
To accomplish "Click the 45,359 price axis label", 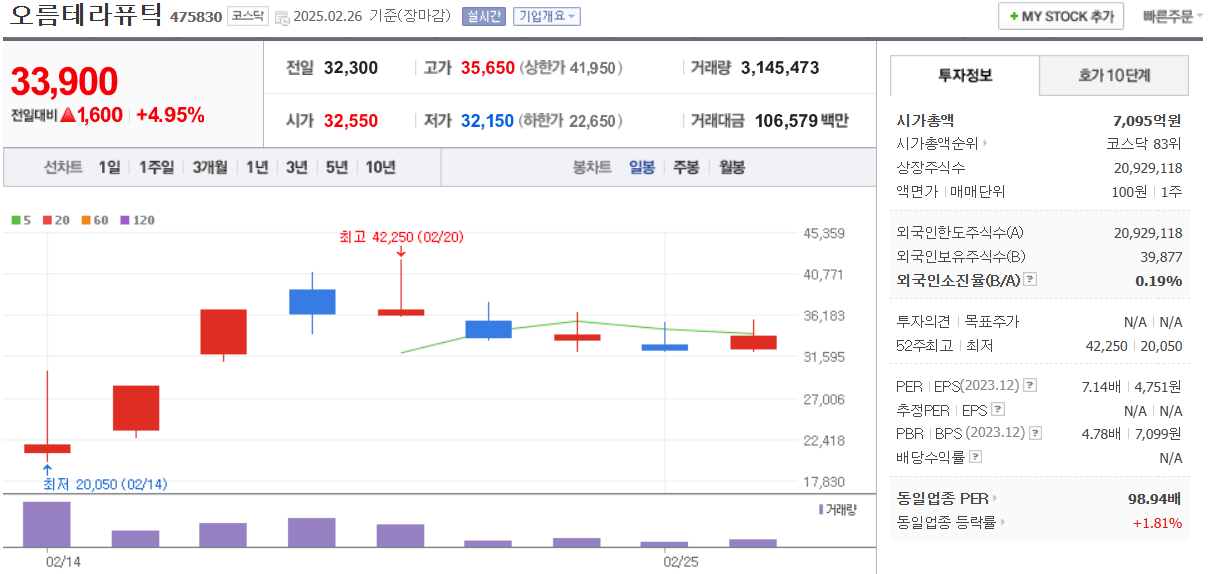I will [x=825, y=233].
